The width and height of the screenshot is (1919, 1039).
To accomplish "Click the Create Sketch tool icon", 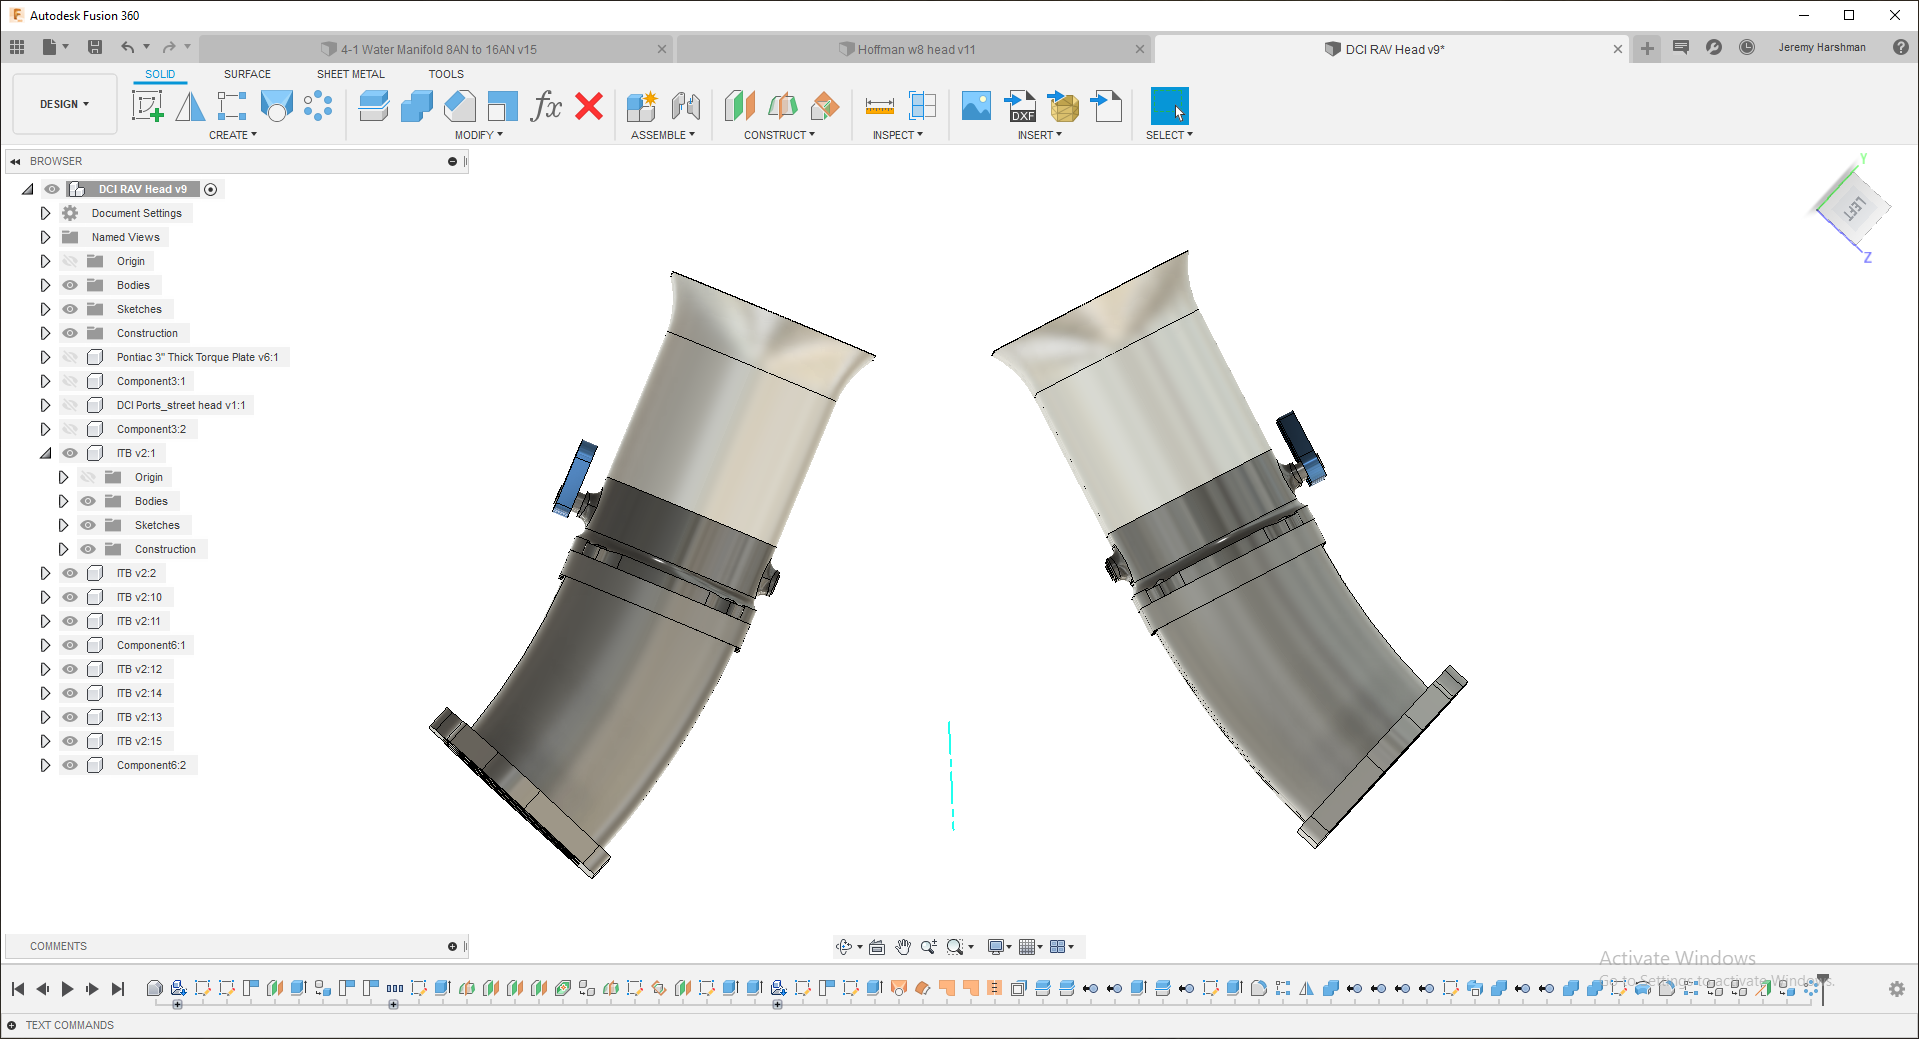I will [147, 106].
